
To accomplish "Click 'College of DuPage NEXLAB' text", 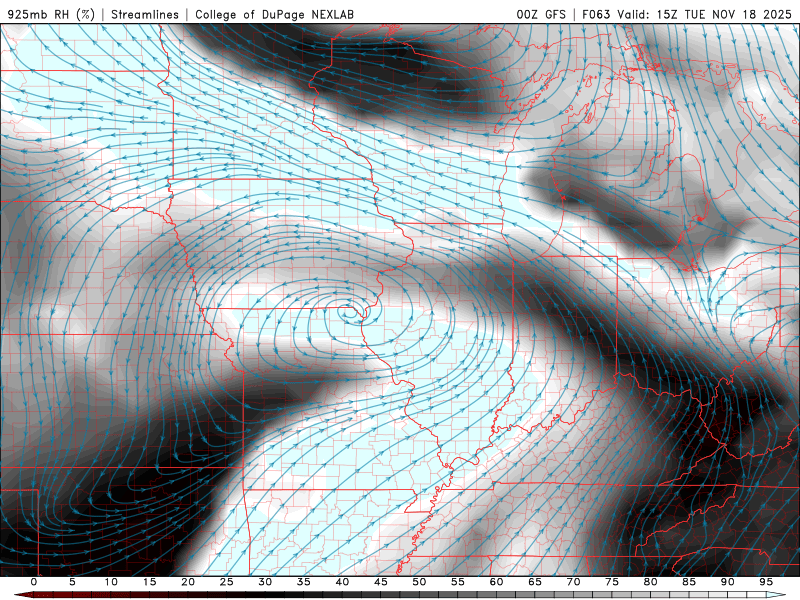I will 274,14.
